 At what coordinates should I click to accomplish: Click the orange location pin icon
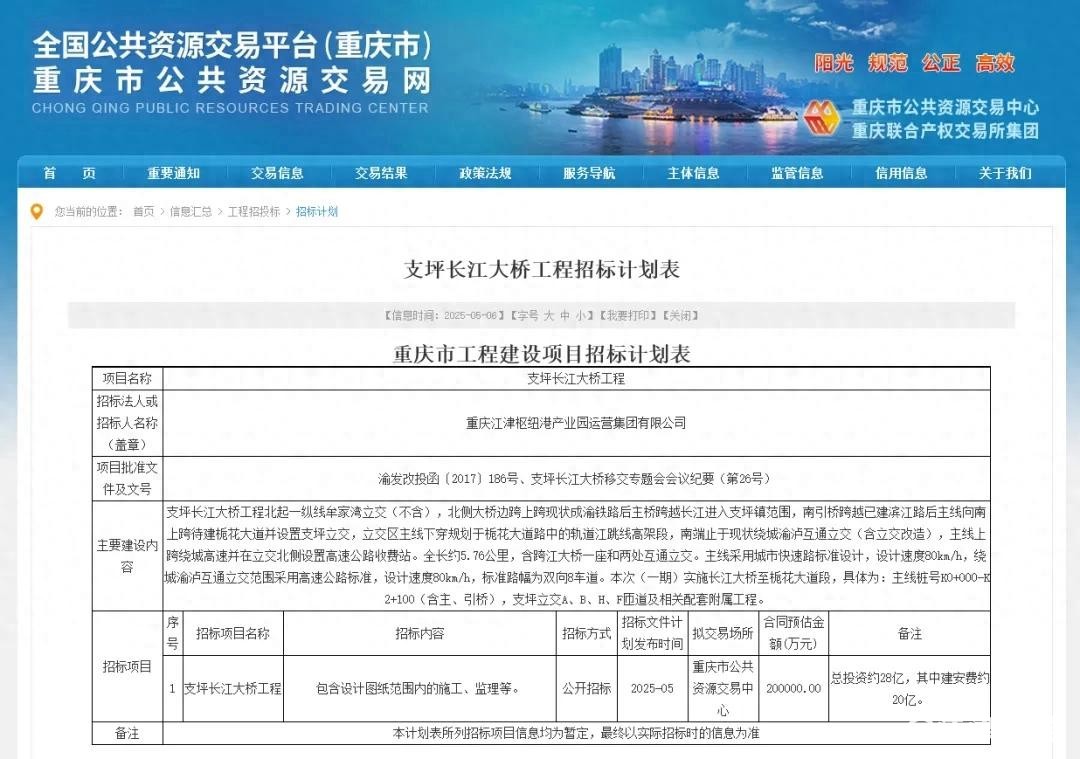37,211
